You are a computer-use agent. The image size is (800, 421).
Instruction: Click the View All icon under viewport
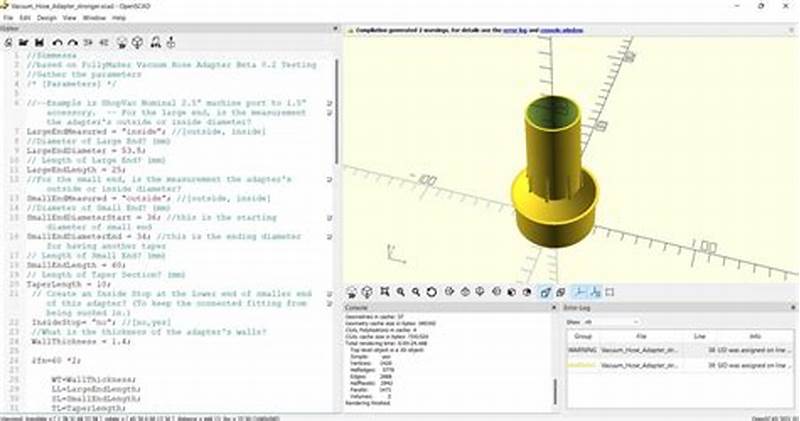[x=385, y=292]
